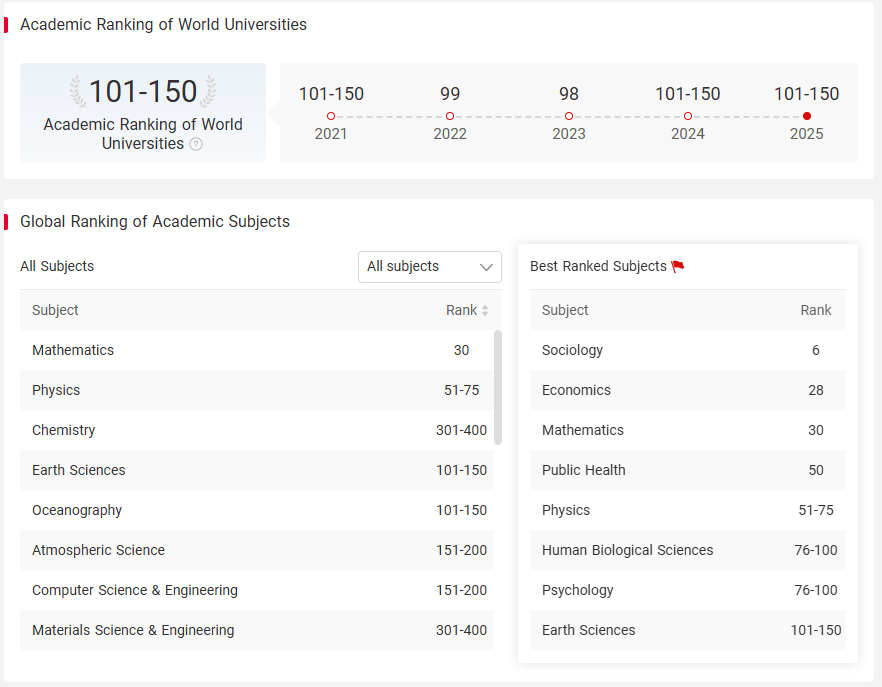Click Sociology in Best Ranked Subjects
This screenshot has height=687, width=882.
coord(572,350)
